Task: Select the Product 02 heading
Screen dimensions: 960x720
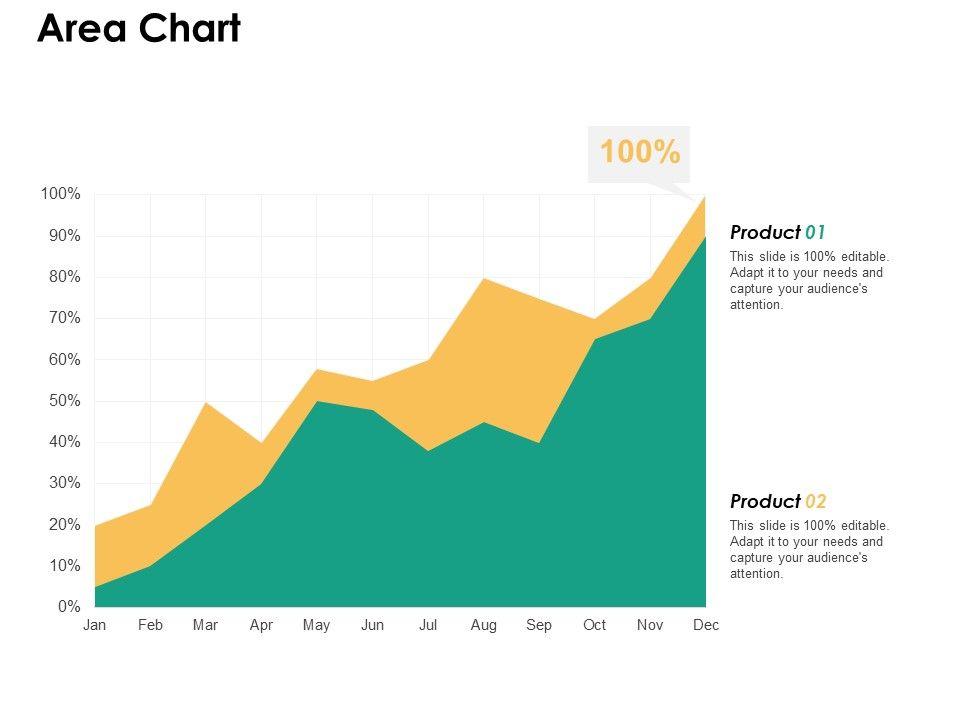Action: 778,502
